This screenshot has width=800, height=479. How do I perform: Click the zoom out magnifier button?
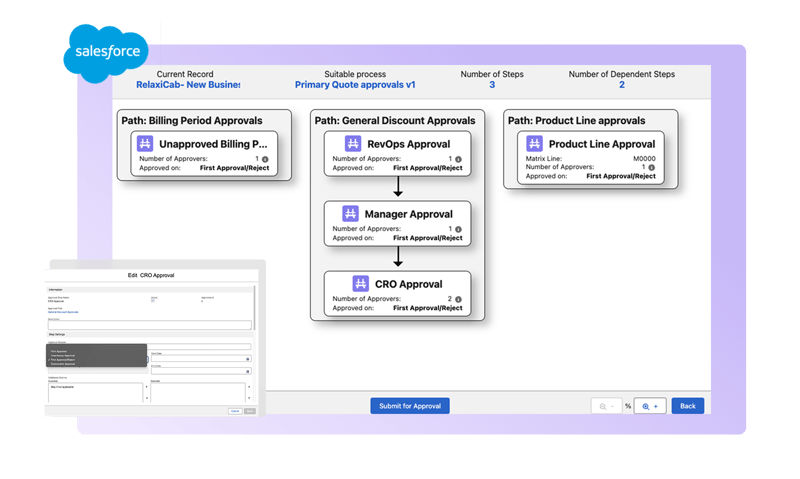click(607, 406)
